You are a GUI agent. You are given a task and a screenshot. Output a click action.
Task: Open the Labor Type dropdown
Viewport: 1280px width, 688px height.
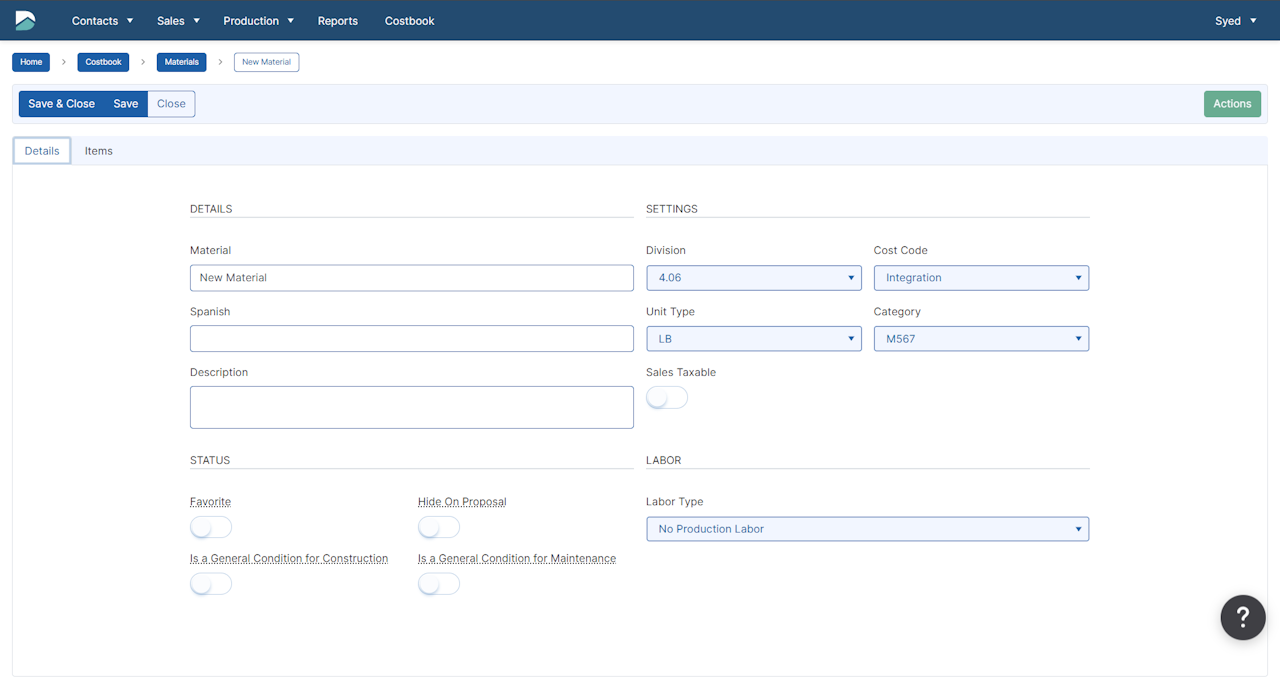pyautogui.click(x=867, y=529)
